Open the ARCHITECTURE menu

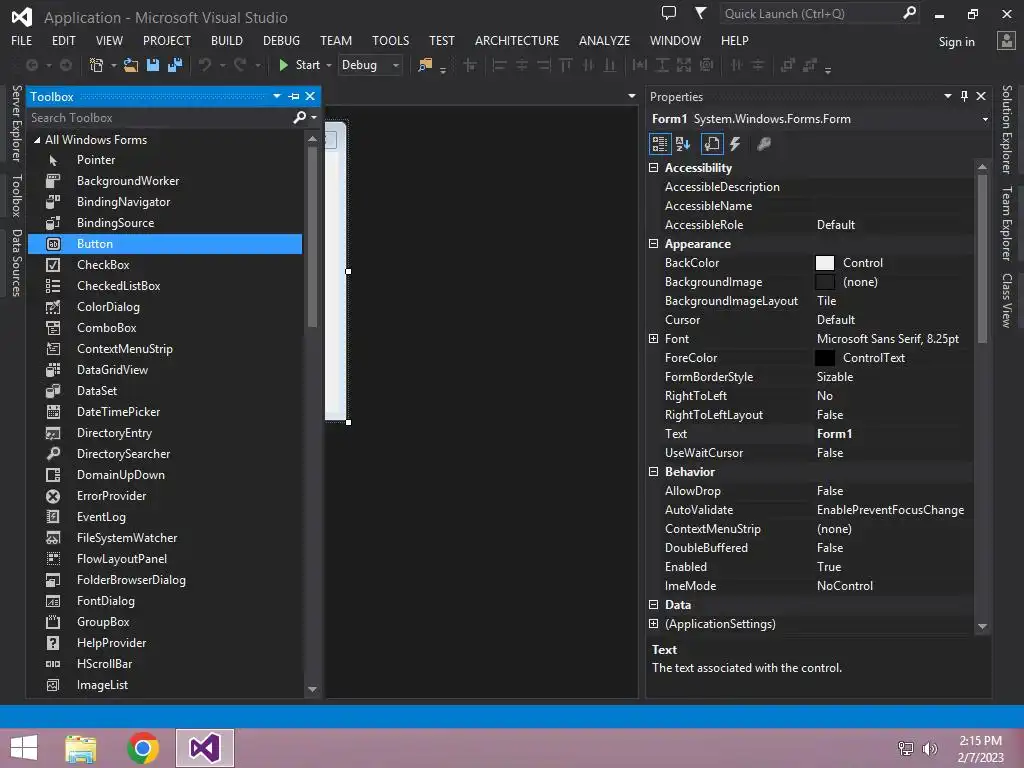pos(517,40)
